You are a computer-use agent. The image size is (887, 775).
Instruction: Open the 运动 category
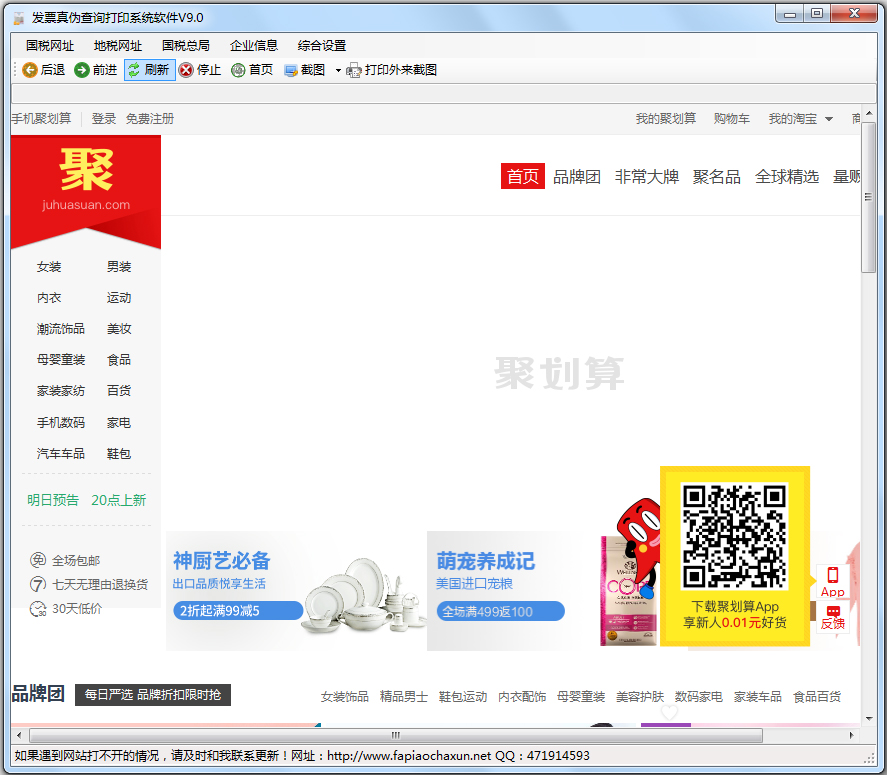click(x=119, y=298)
